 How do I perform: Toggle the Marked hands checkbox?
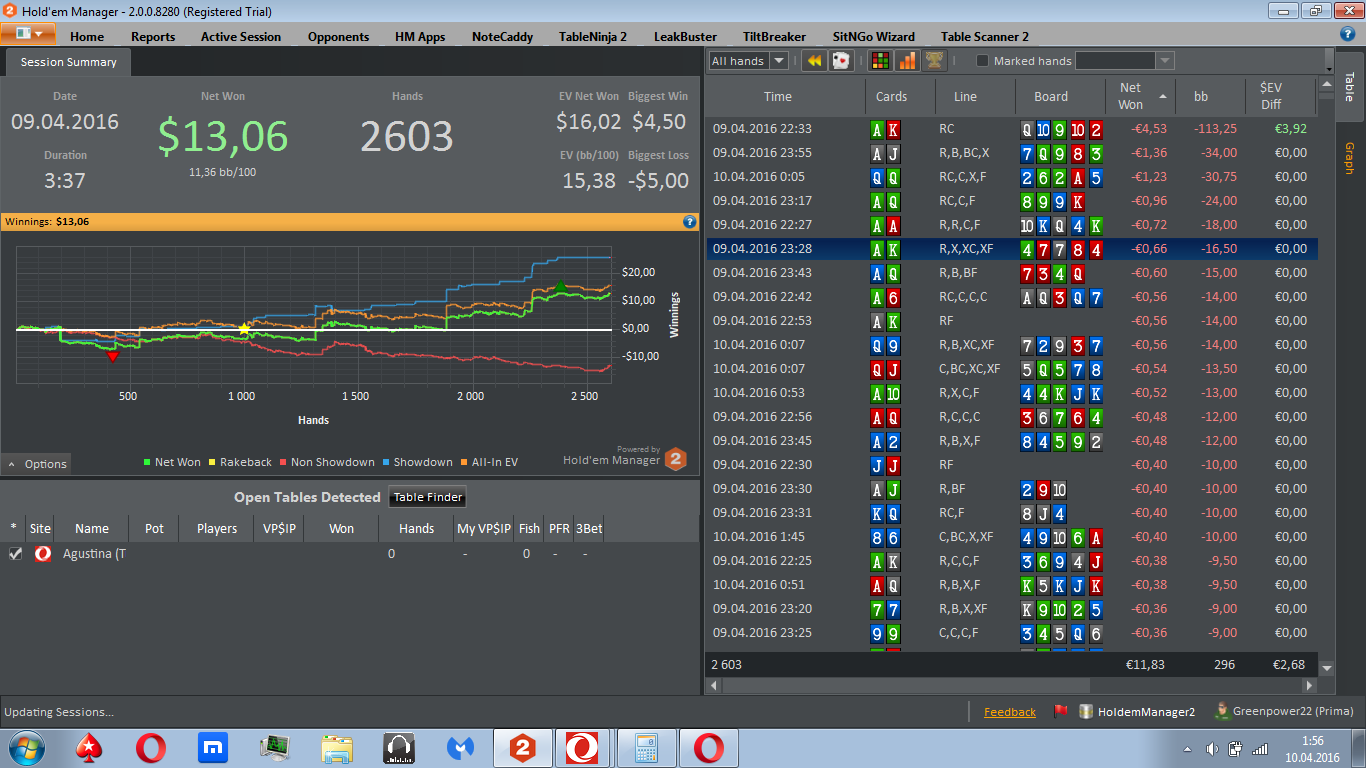[x=982, y=61]
